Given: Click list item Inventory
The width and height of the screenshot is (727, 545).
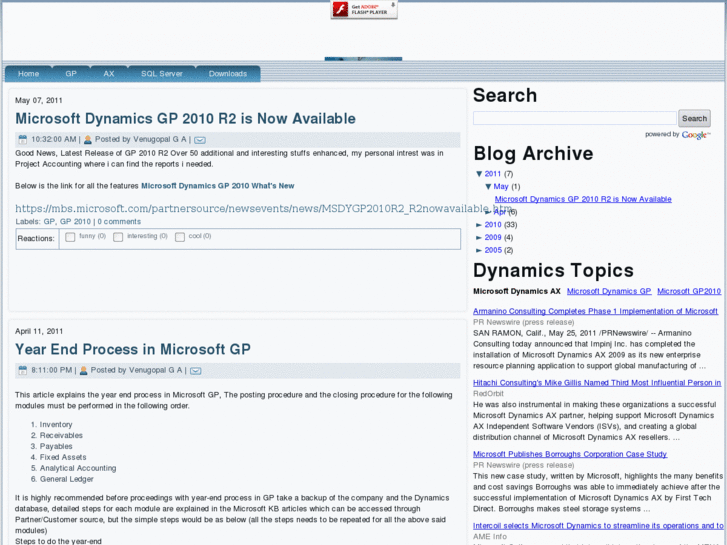Looking at the screenshot, I should click(56, 424).
